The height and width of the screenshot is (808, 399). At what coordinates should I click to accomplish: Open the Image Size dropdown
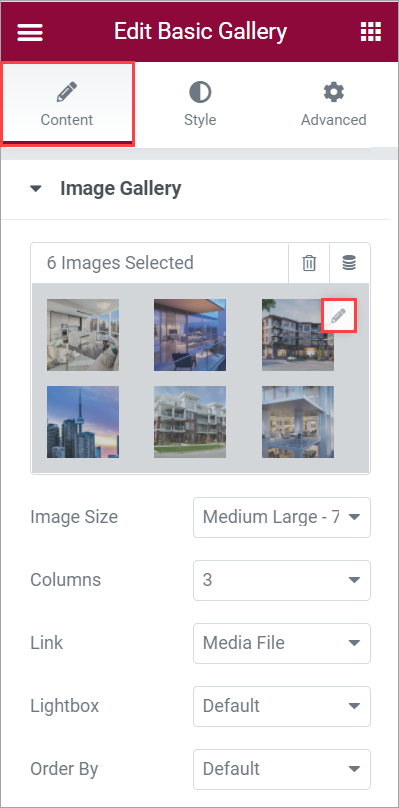point(281,517)
